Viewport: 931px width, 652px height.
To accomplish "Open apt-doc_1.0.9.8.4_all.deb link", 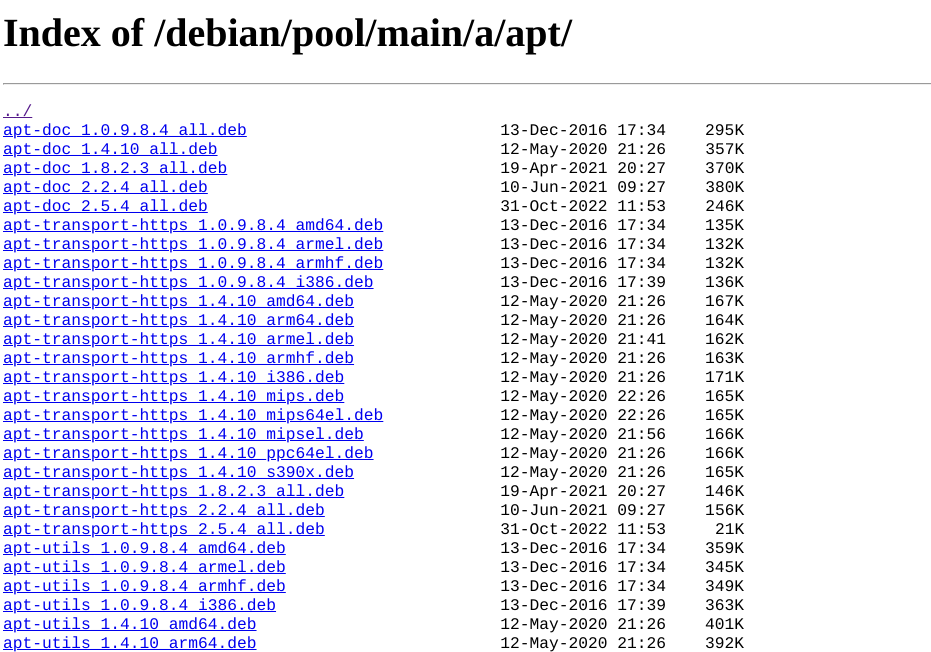I will tap(125, 130).
